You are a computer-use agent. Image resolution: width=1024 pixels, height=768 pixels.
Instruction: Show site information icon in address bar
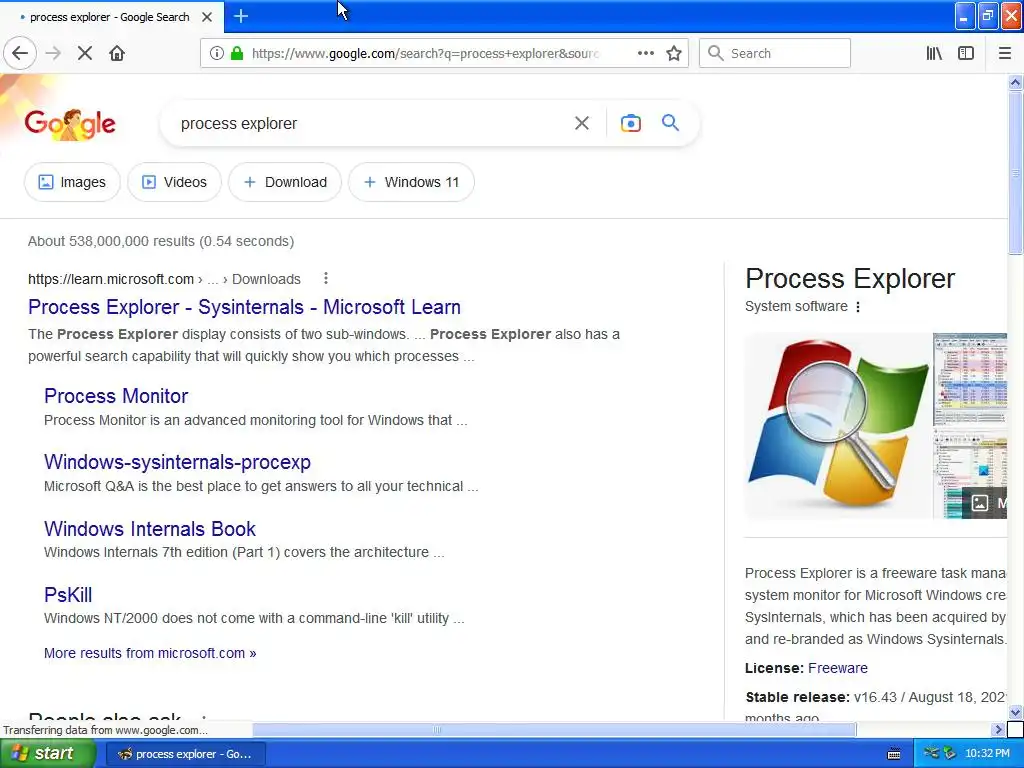(x=216, y=53)
